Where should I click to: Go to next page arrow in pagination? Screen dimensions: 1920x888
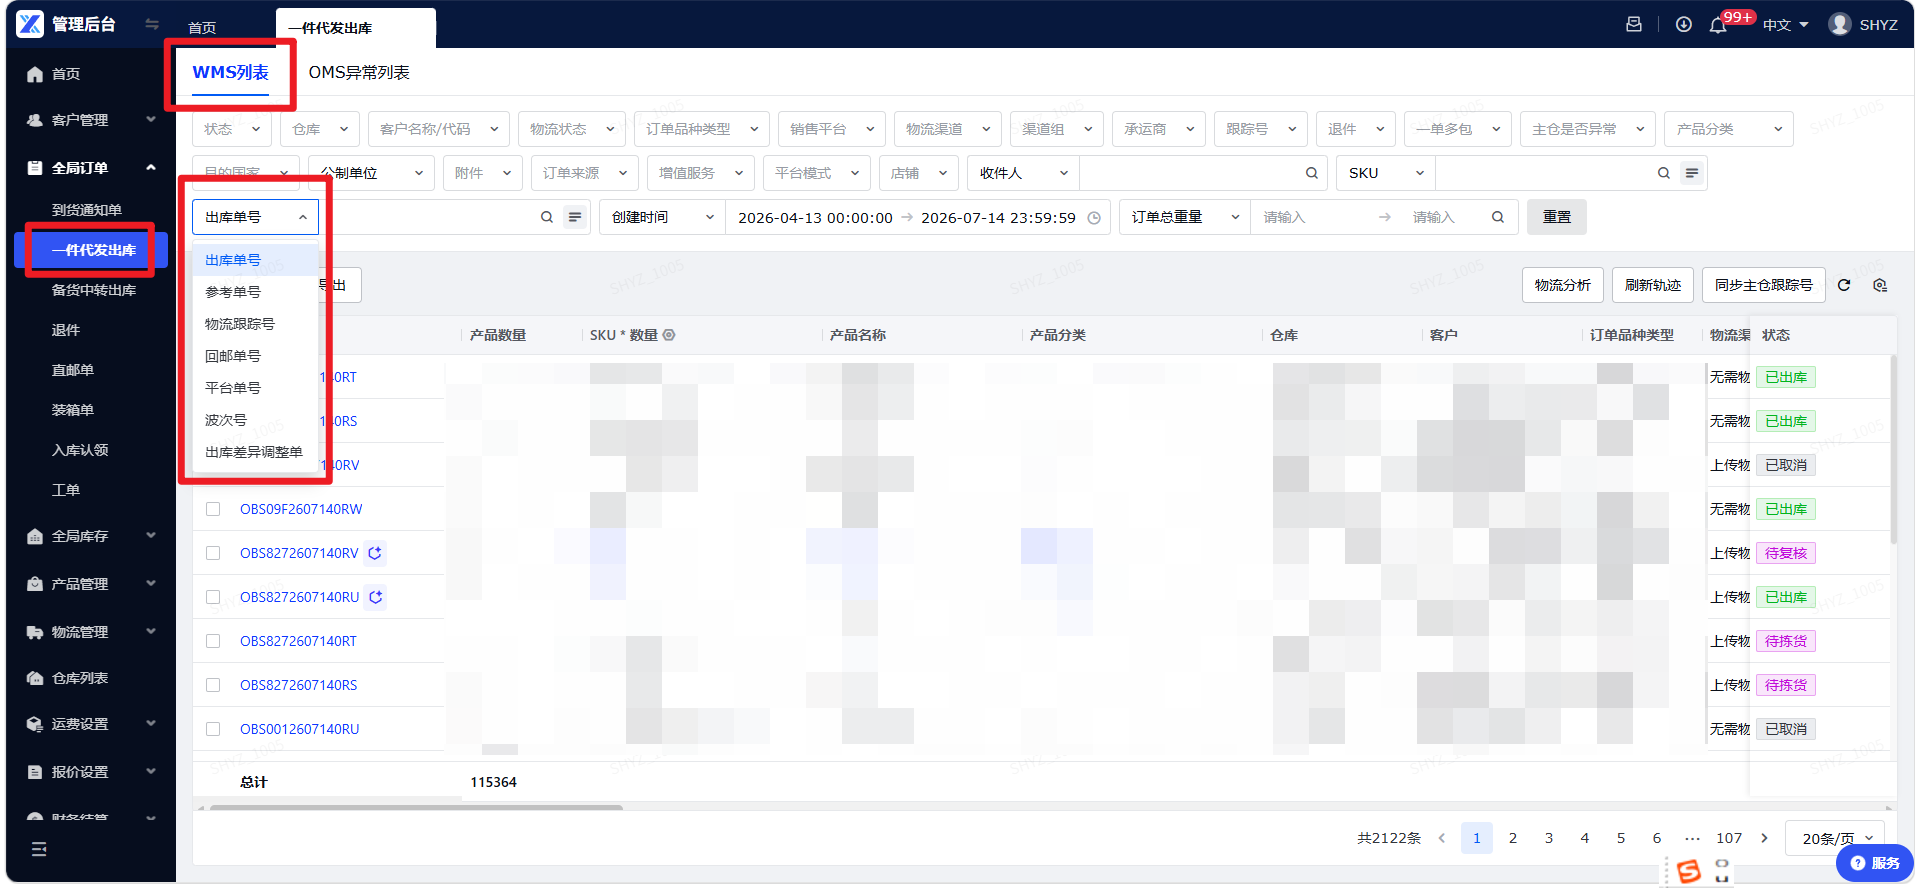[x=1764, y=838]
